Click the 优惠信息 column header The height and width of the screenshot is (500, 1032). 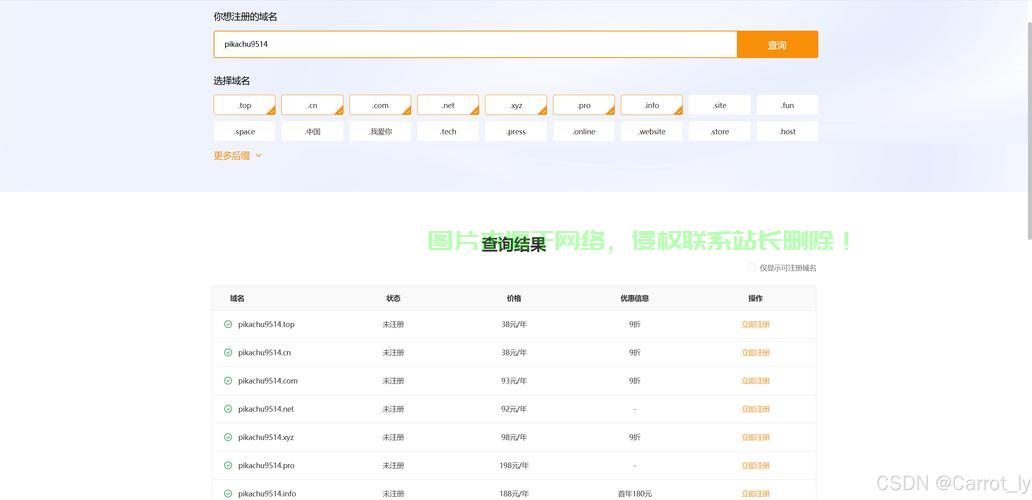tap(634, 298)
